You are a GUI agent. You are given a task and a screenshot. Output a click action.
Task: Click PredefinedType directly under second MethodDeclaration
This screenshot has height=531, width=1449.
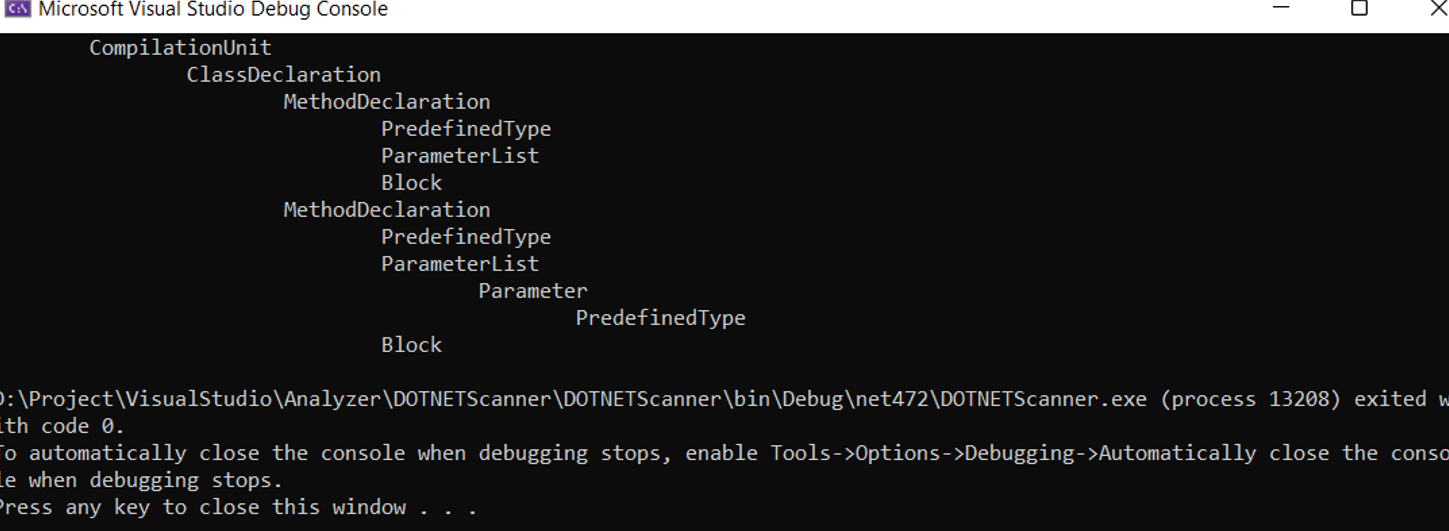(465, 237)
